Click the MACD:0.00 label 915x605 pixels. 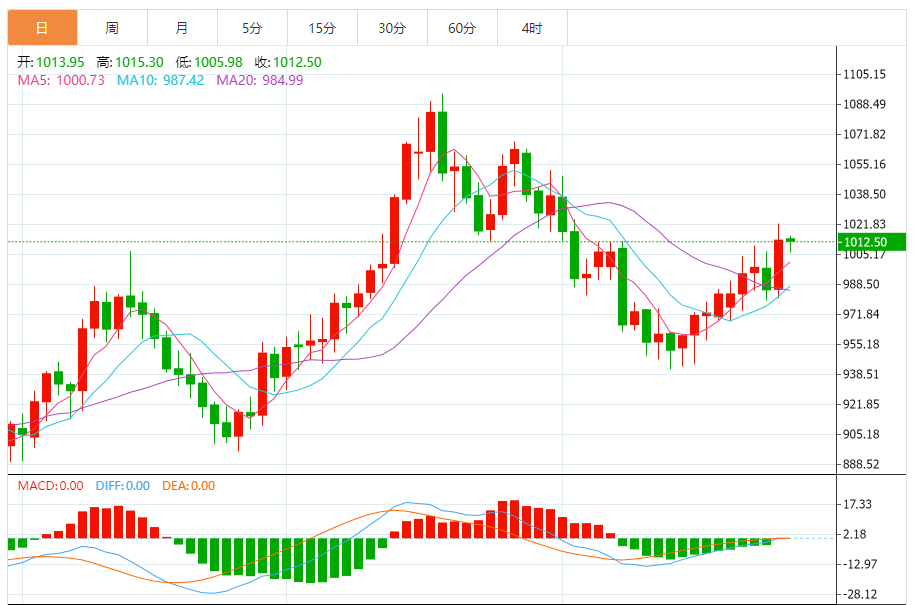tap(50, 485)
